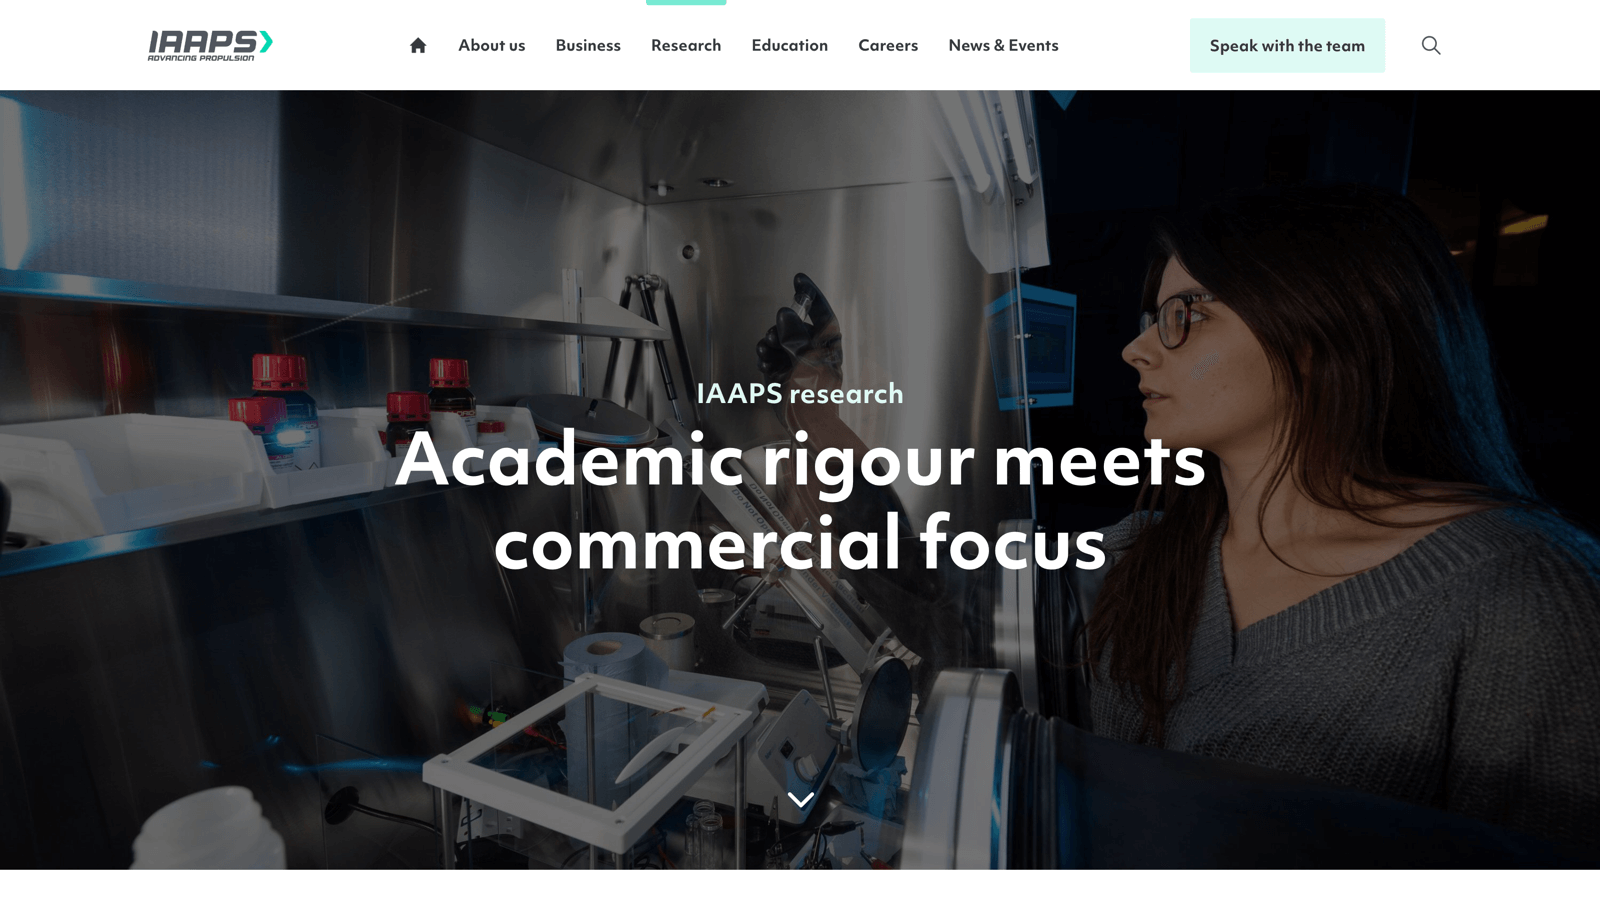Screen dimensions: 1600x900
Task: Click the teal arrow in IAAPS logo
Action: [266, 42]
